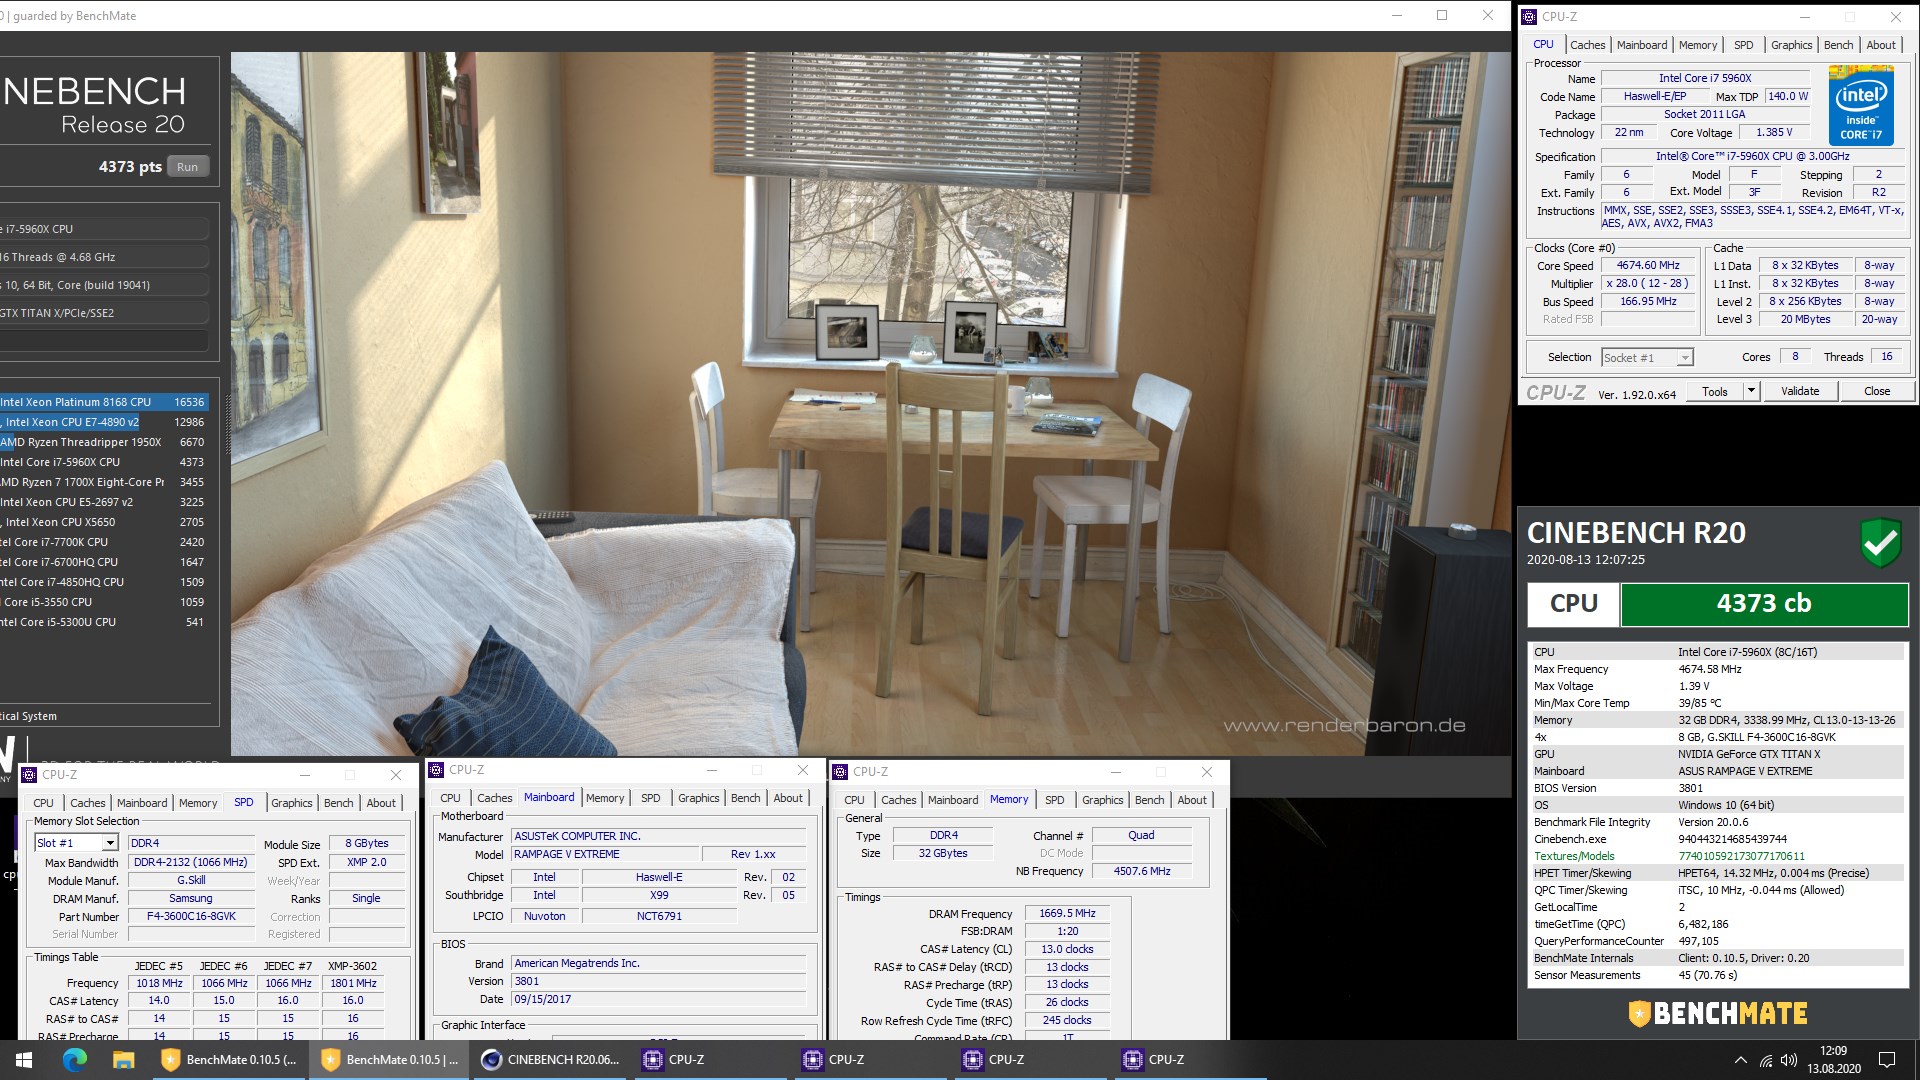The height and width of the screenshot is (1080, 1920).
Task: Open Bench tab in top-right CPU-Z
Action: coord(1838,45)
